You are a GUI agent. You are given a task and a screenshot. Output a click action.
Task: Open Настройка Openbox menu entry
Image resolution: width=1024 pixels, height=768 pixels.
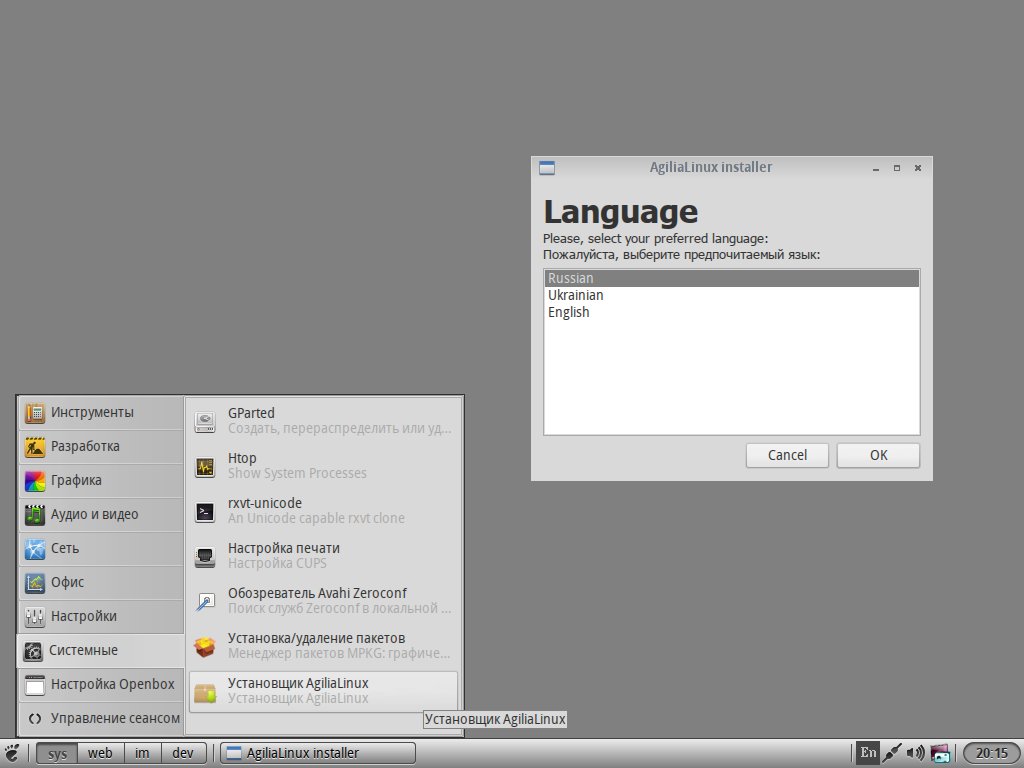[101, 684]
